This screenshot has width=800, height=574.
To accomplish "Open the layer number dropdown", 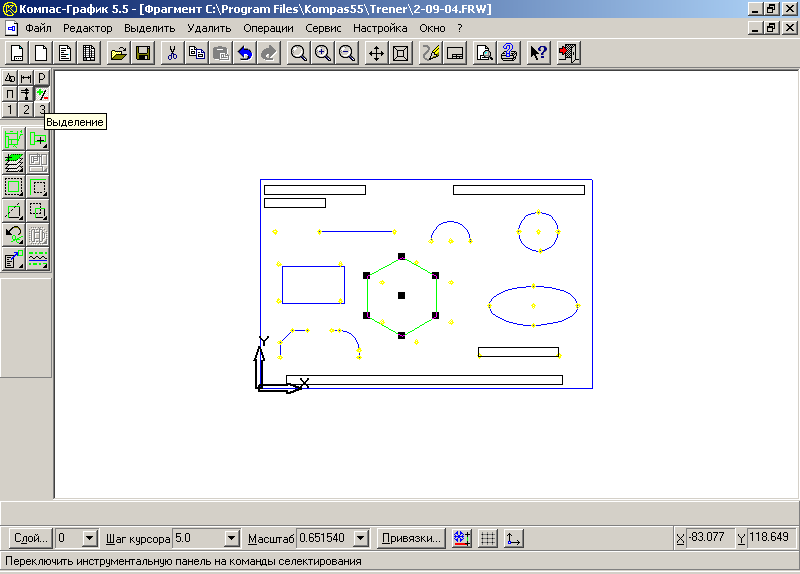I will click(89, 538).
